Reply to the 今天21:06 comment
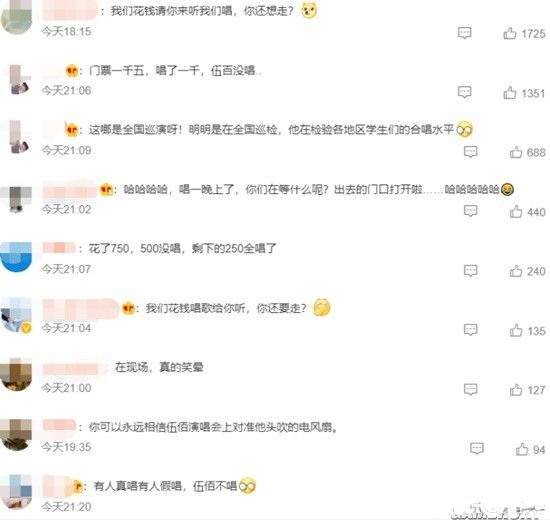The image size is (550, 526). (x=464, y=92)
